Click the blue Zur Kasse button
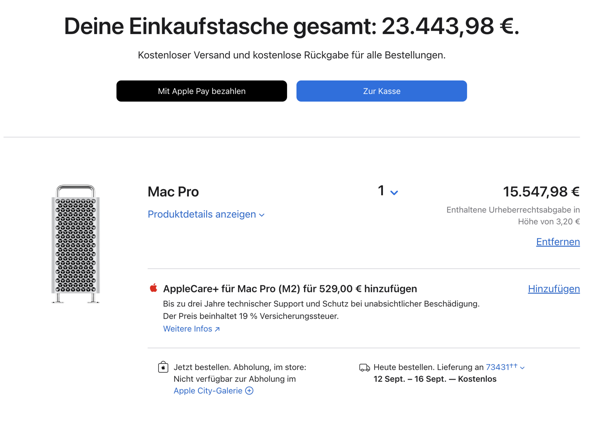Viewport: 590px width, 434px height. point(382,91)
